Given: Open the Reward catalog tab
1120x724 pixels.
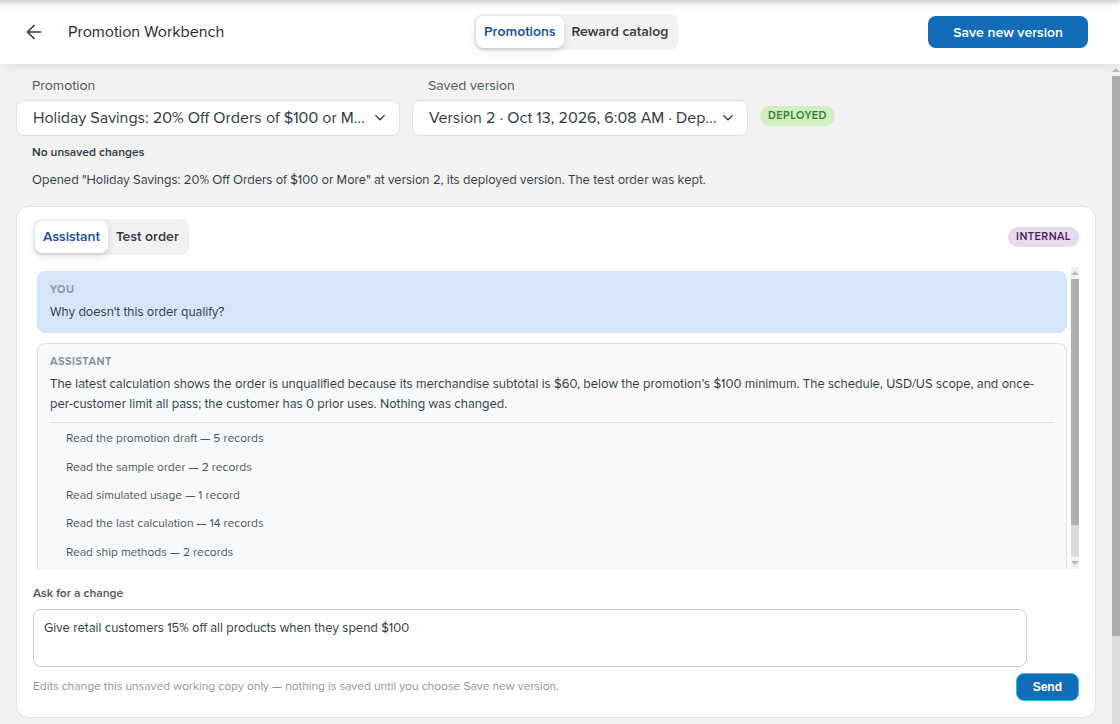Looking at the screenshot, I should (619, 32).
